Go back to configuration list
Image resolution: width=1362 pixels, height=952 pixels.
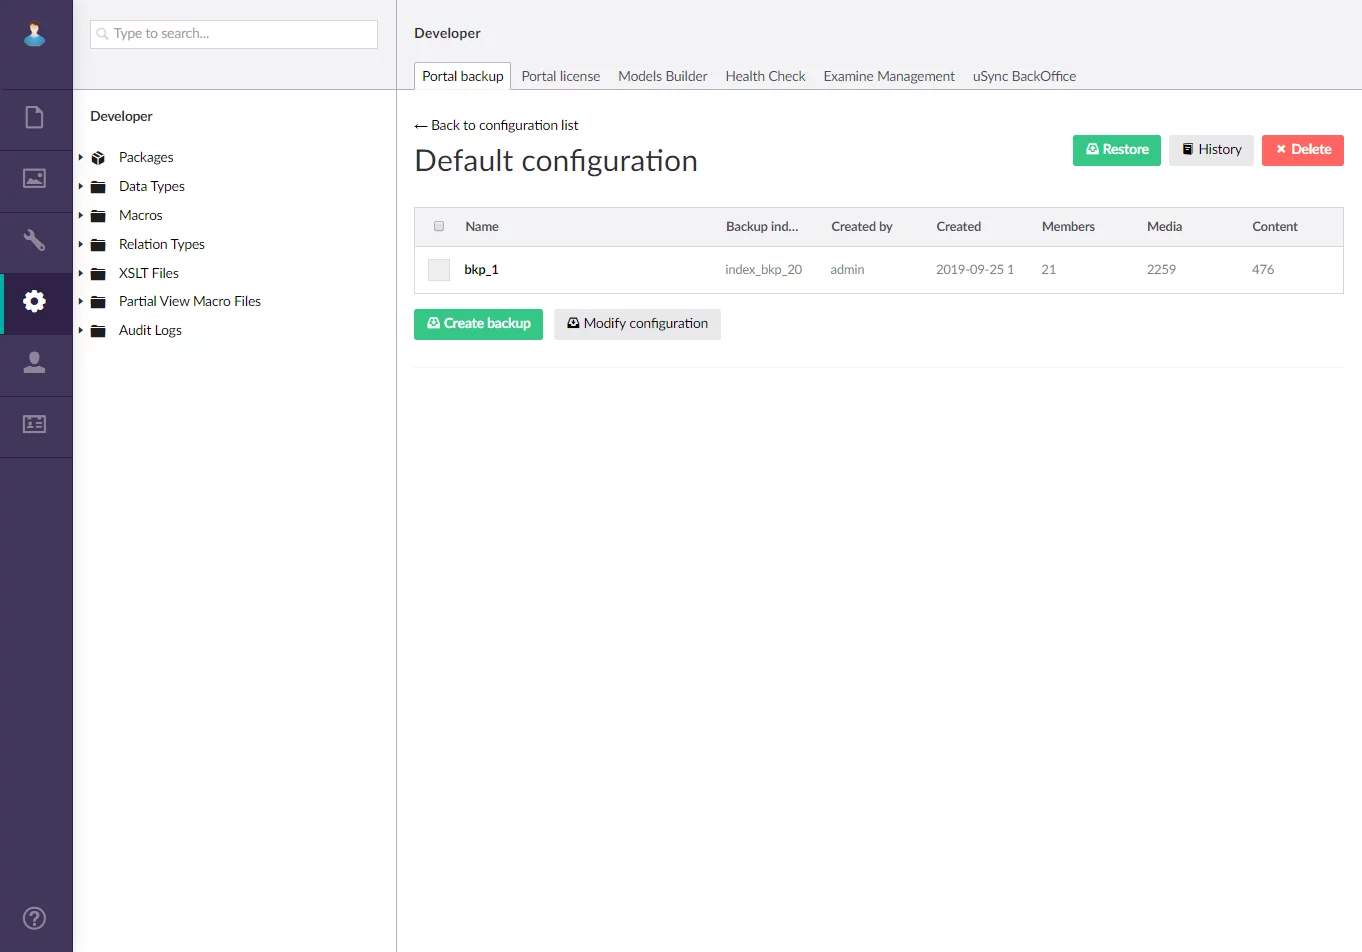pos(497,126)
